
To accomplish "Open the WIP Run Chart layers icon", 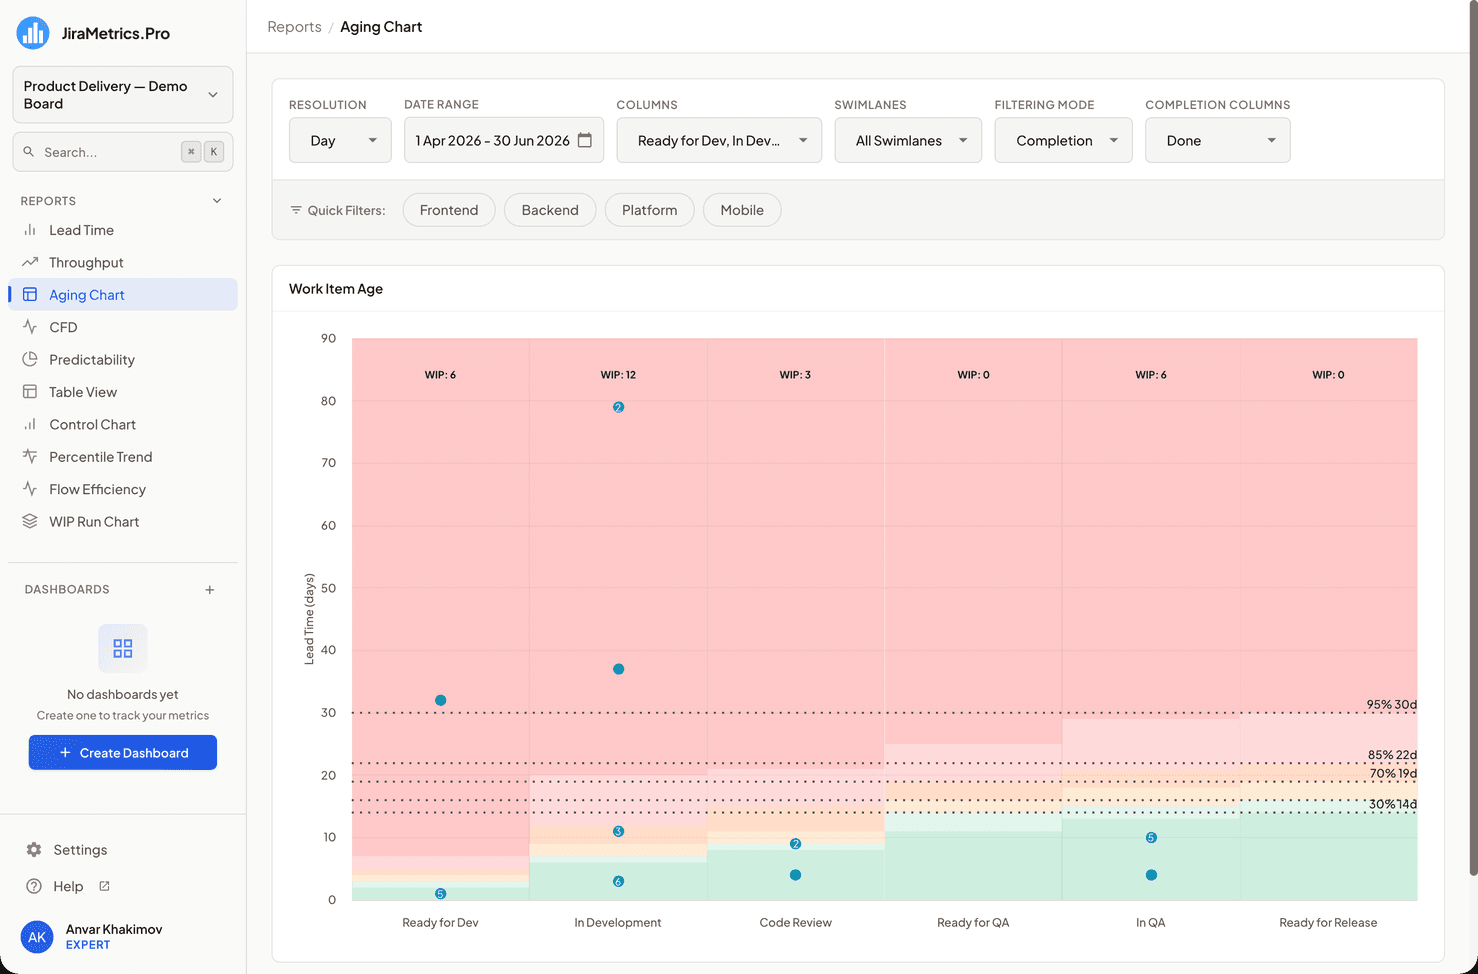I will point(30,521).
